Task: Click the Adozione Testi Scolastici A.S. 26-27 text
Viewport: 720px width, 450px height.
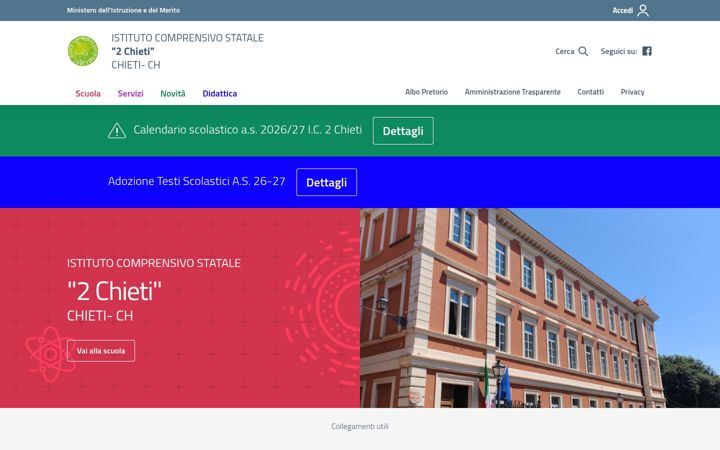Action: (x=197, y=181)
